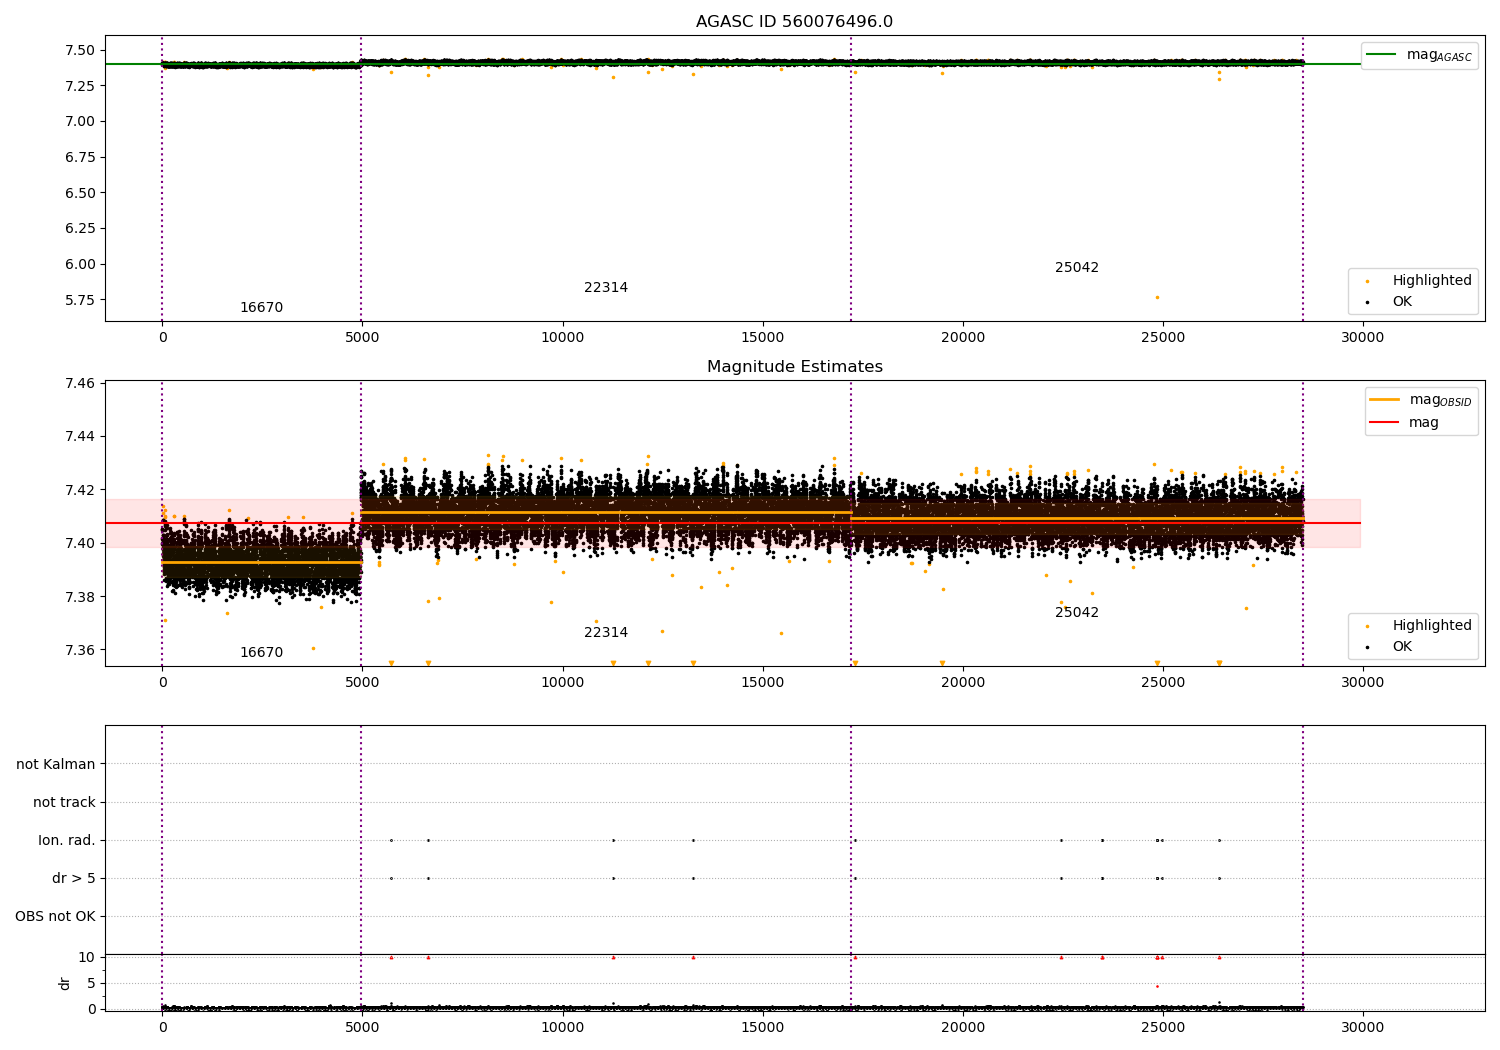Click the 'dr > 5' axis label

pos(74,878)
